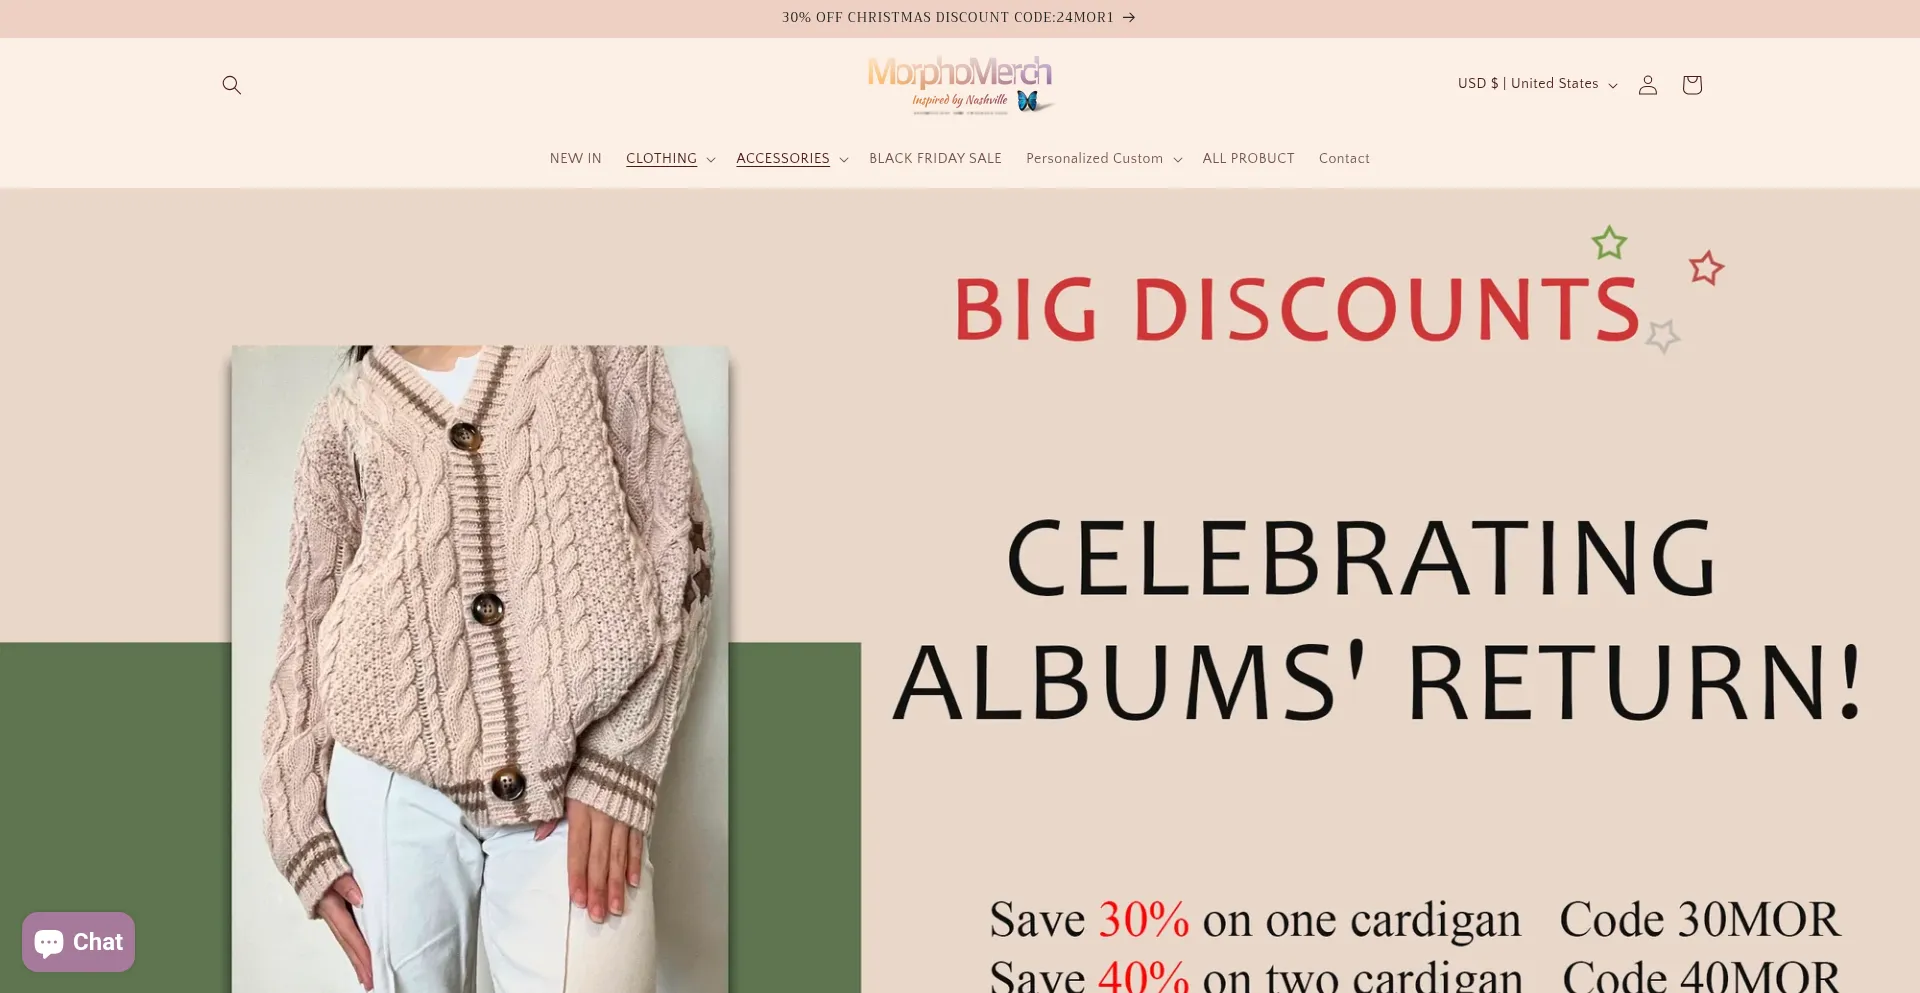The width and height of the screenshot is (1920, 993).
Task: Open the Shopify chat bubble widget
Action: coord(78,942)
